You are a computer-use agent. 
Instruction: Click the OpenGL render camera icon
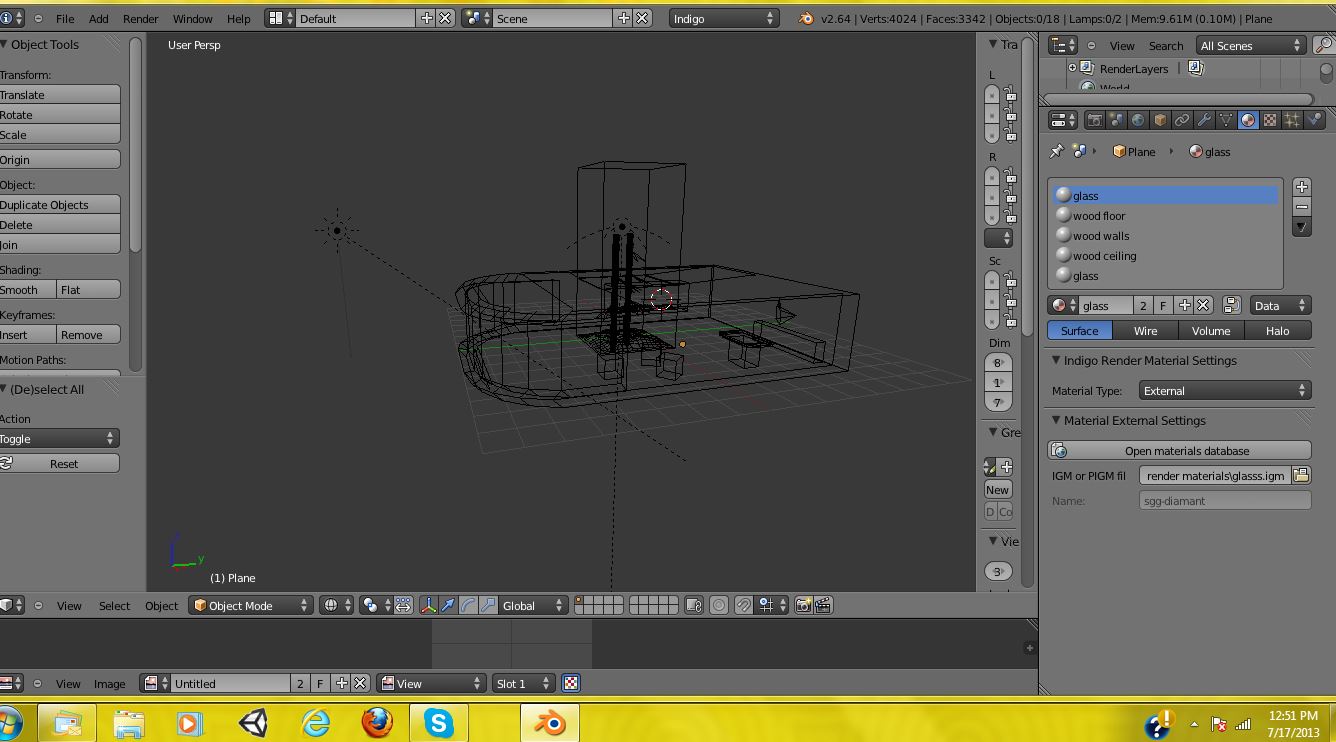click(803, 605)
